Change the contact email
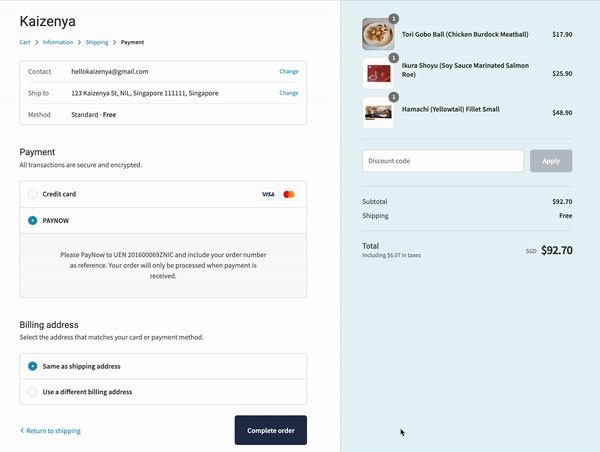Viewport: 600px width, 452px height. [288, 72]
